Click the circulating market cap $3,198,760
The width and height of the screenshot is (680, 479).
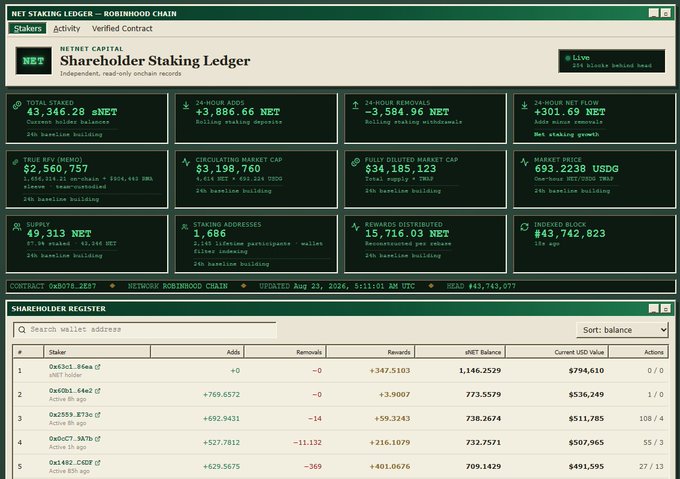click(228, 169)
